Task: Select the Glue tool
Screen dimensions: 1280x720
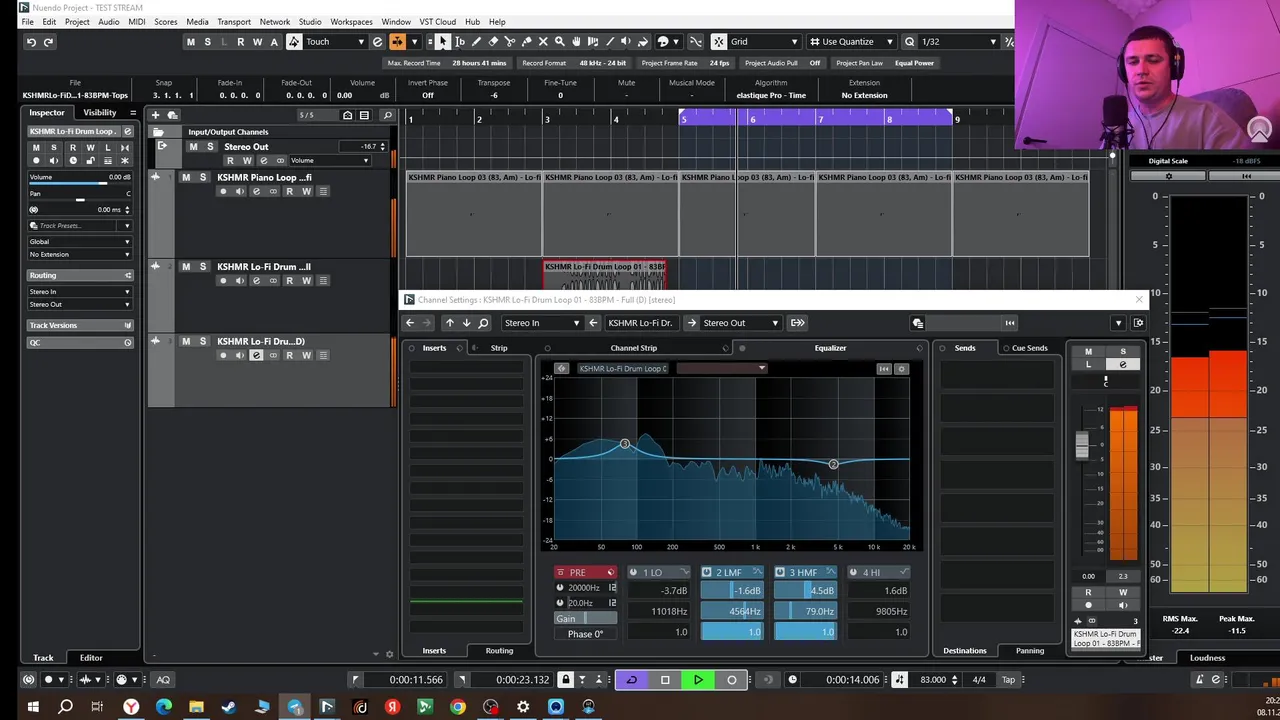Action: click(526, 42)
